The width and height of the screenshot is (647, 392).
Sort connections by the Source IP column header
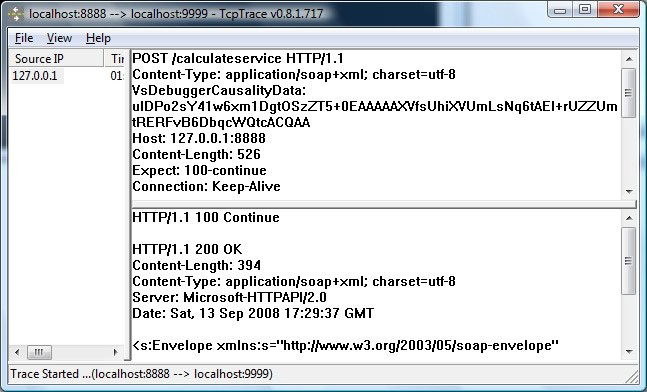point(56,59)
